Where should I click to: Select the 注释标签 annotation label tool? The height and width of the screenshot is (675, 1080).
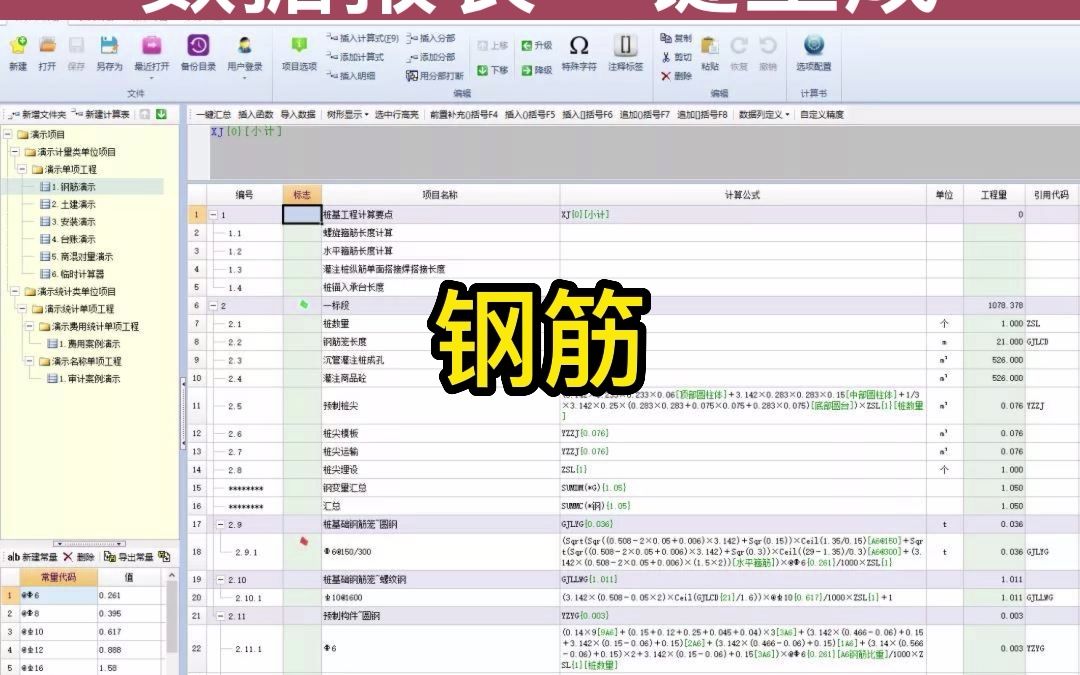tap(625, 55)
